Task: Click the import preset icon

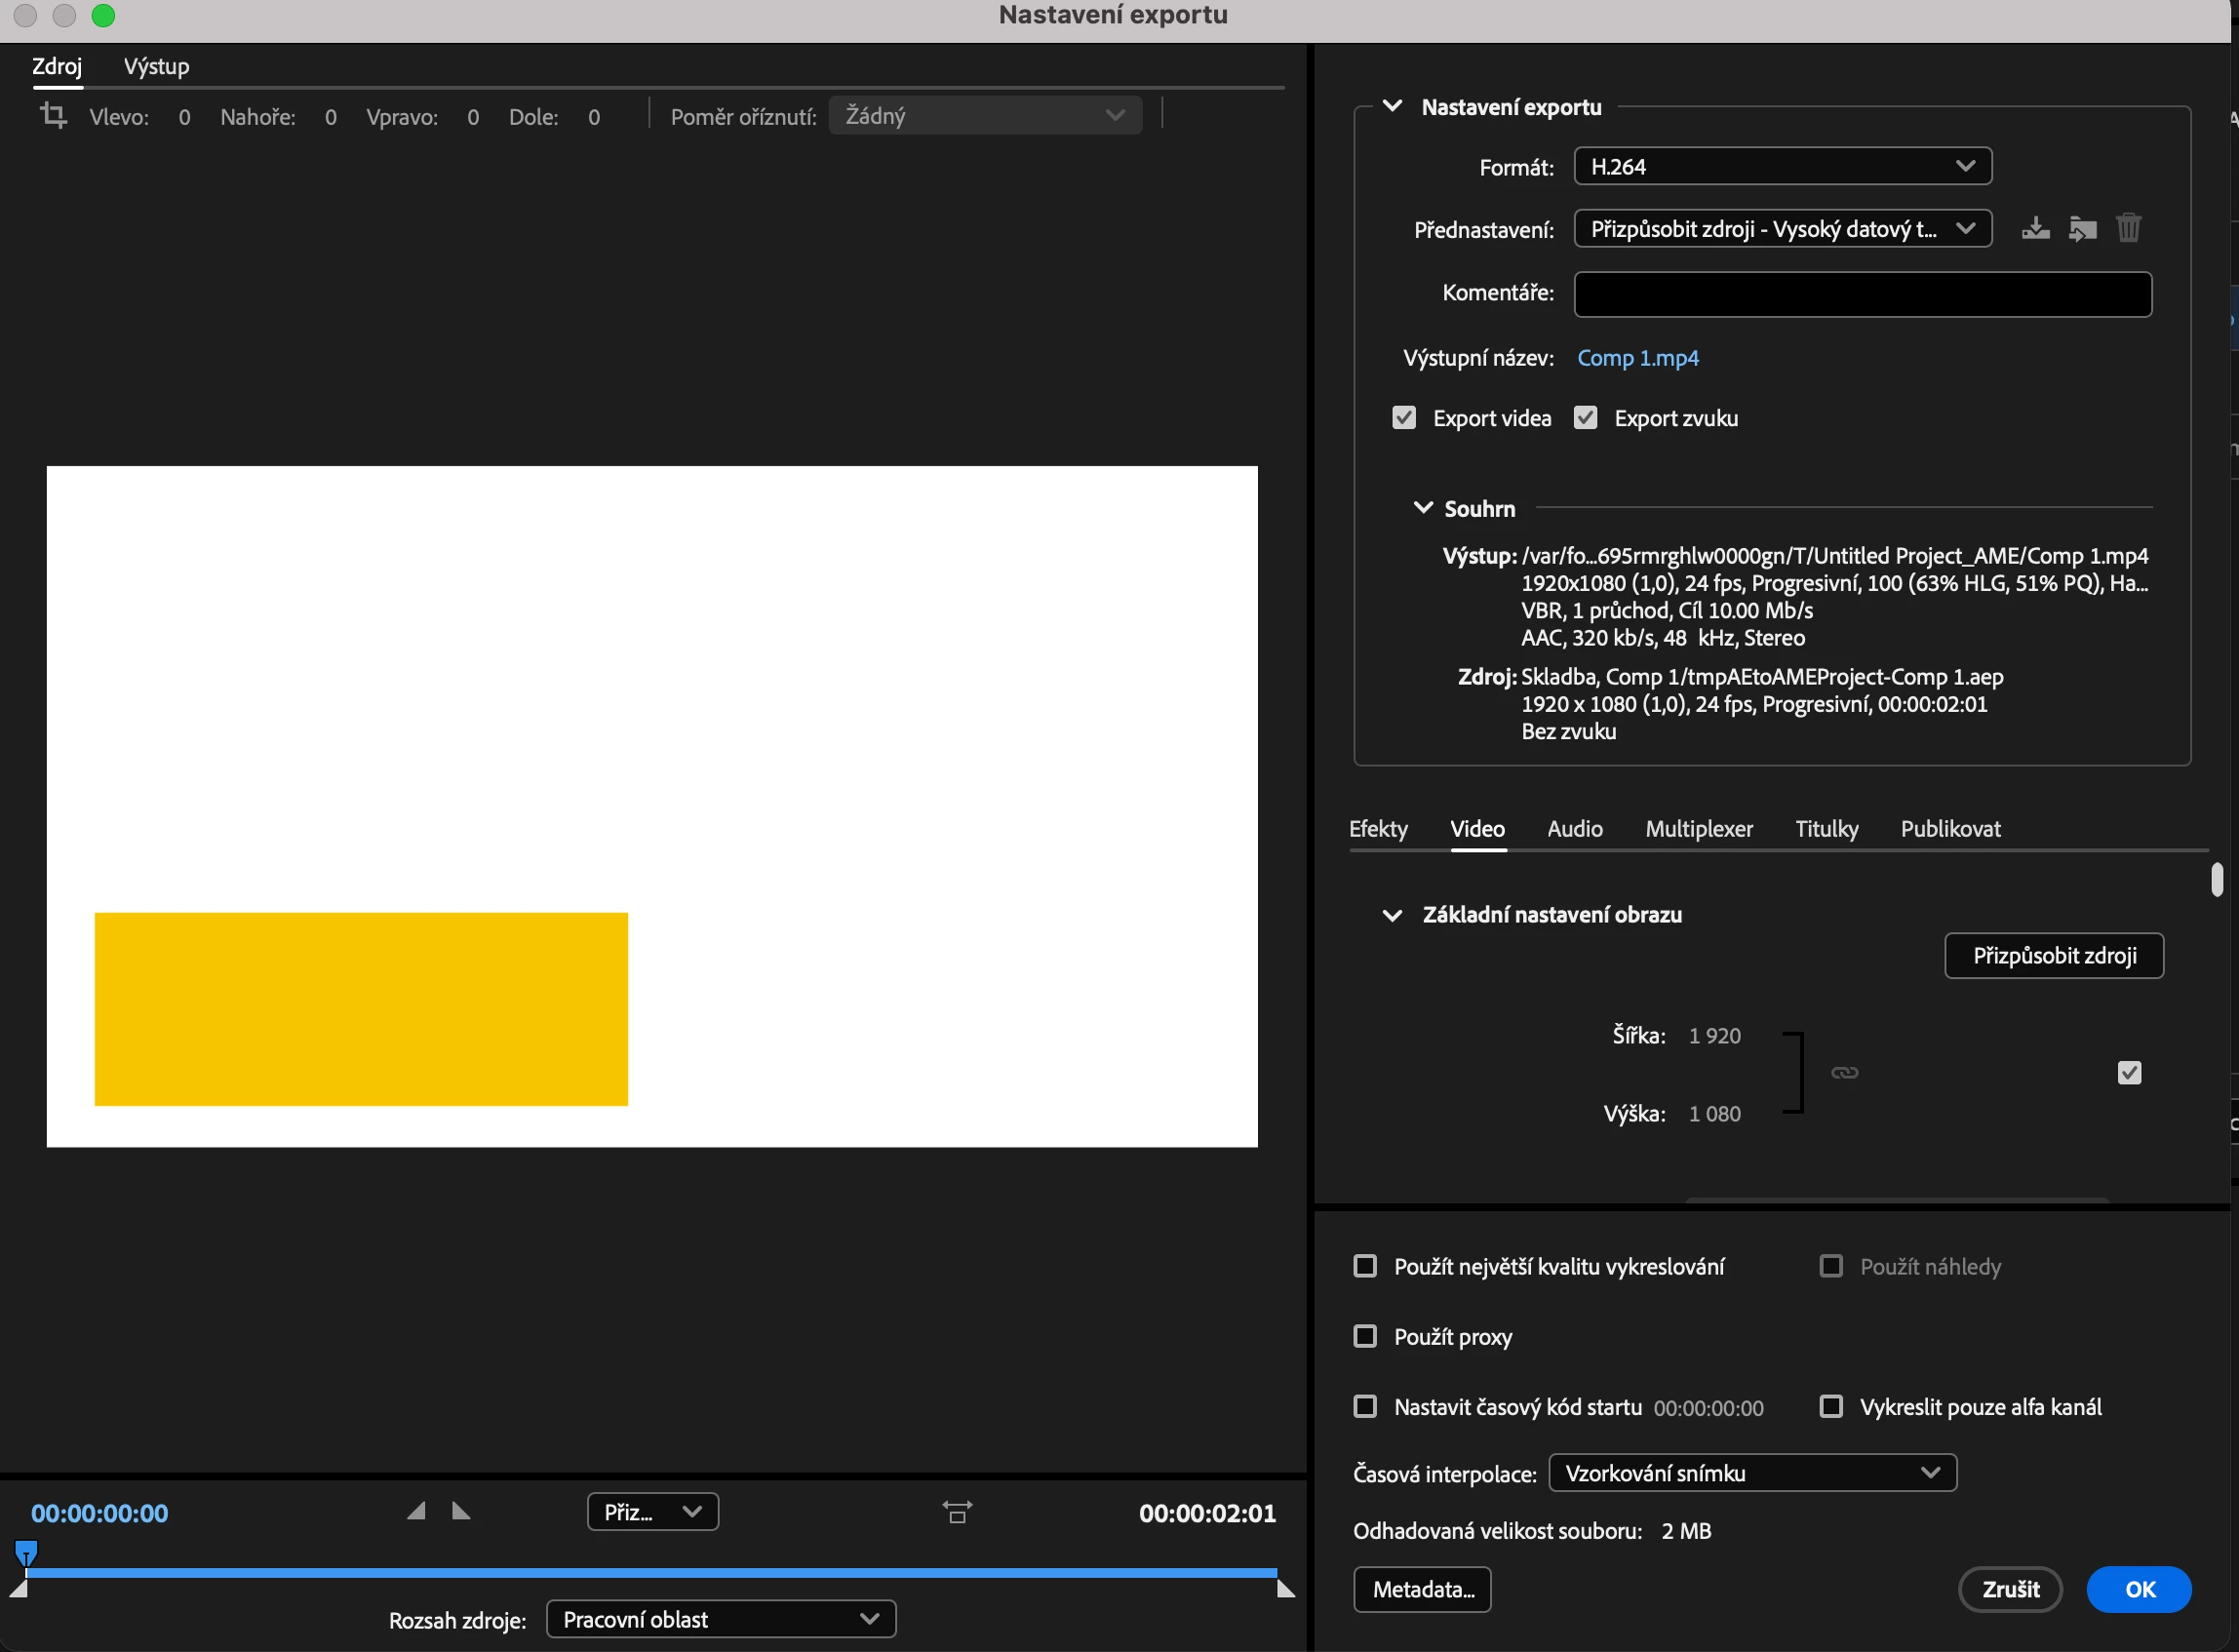Action: tap(2082, 229)
